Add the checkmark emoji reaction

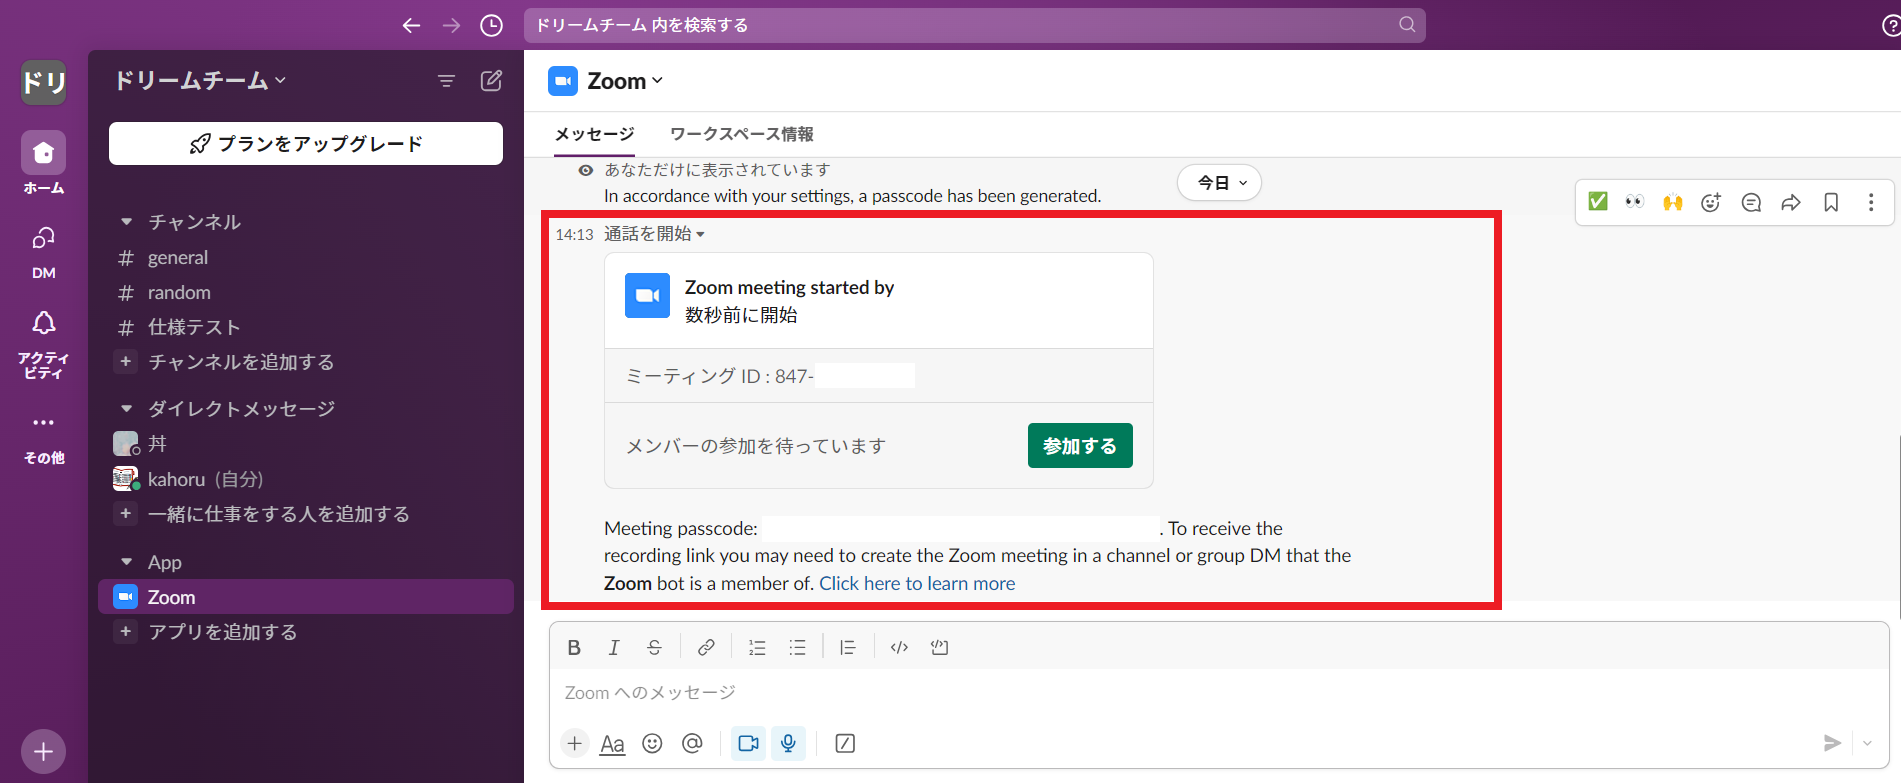point(1598,203)
